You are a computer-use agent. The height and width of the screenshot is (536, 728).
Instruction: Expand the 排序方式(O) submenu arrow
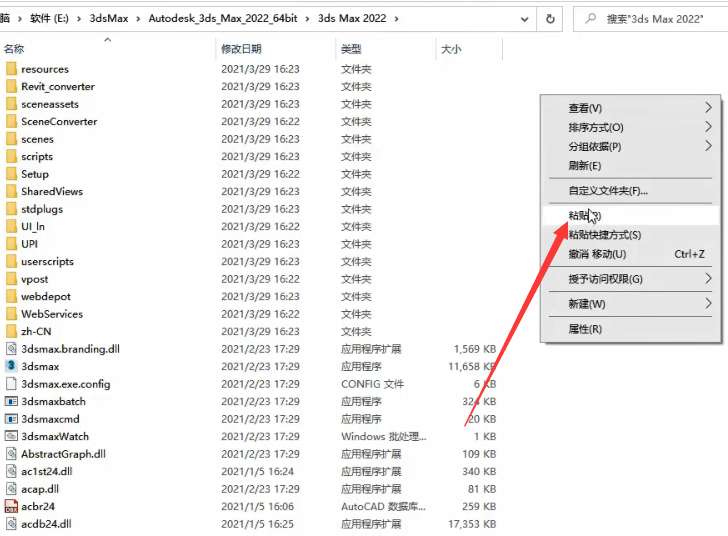pos(708,127)
